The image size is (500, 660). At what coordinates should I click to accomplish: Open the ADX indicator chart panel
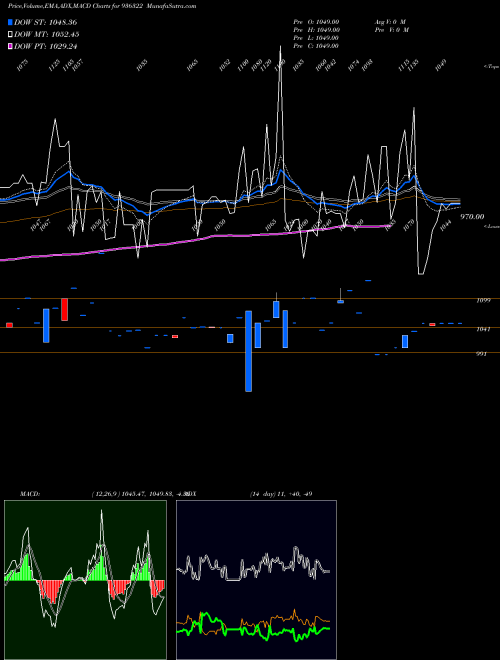click(256, 580)
